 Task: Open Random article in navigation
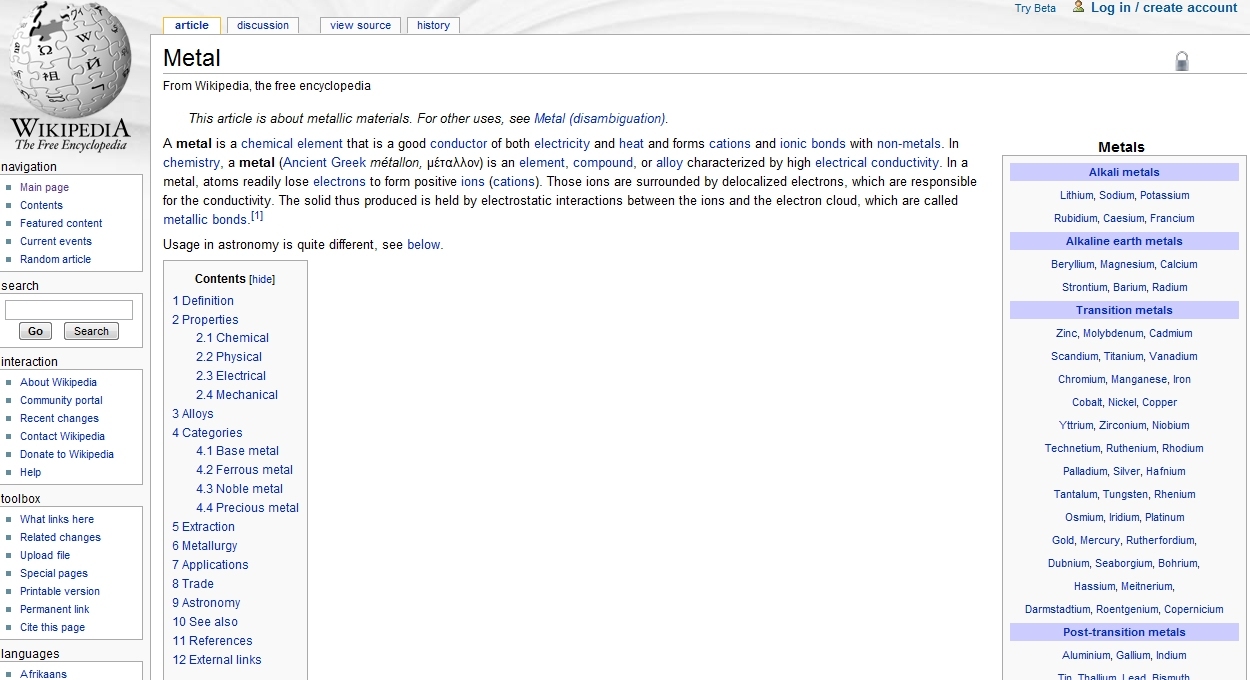point(55,259)
